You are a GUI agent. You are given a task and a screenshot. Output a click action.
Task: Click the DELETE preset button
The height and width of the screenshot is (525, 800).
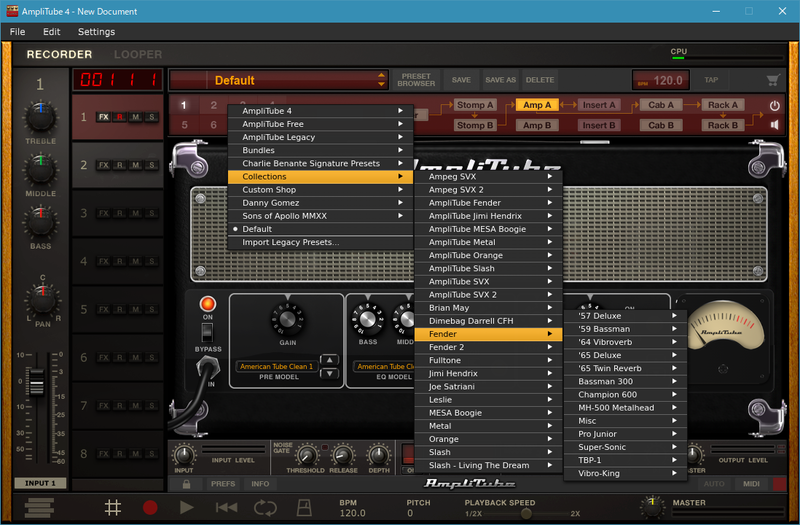coord(540,80)
